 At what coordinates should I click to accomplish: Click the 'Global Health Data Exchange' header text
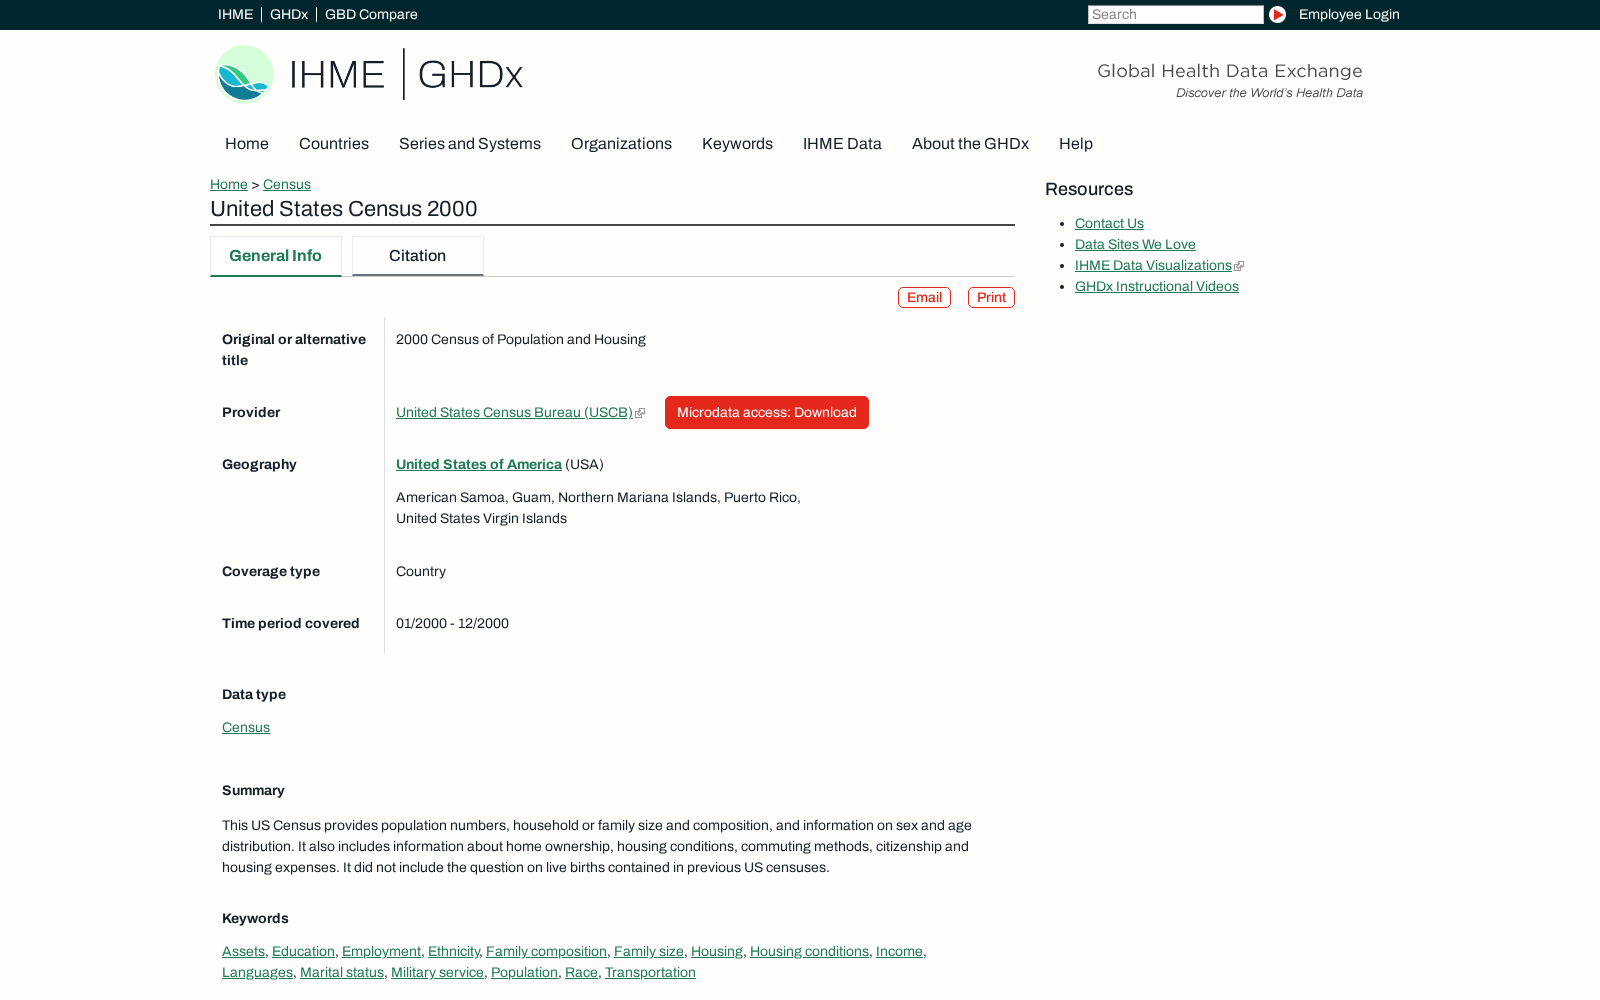(x=1230, y=71)
